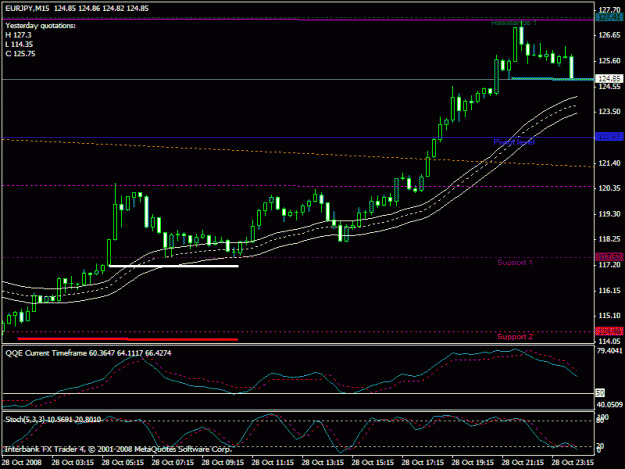
Task: Select the current price tag 124.85
Action: point(609,79)
